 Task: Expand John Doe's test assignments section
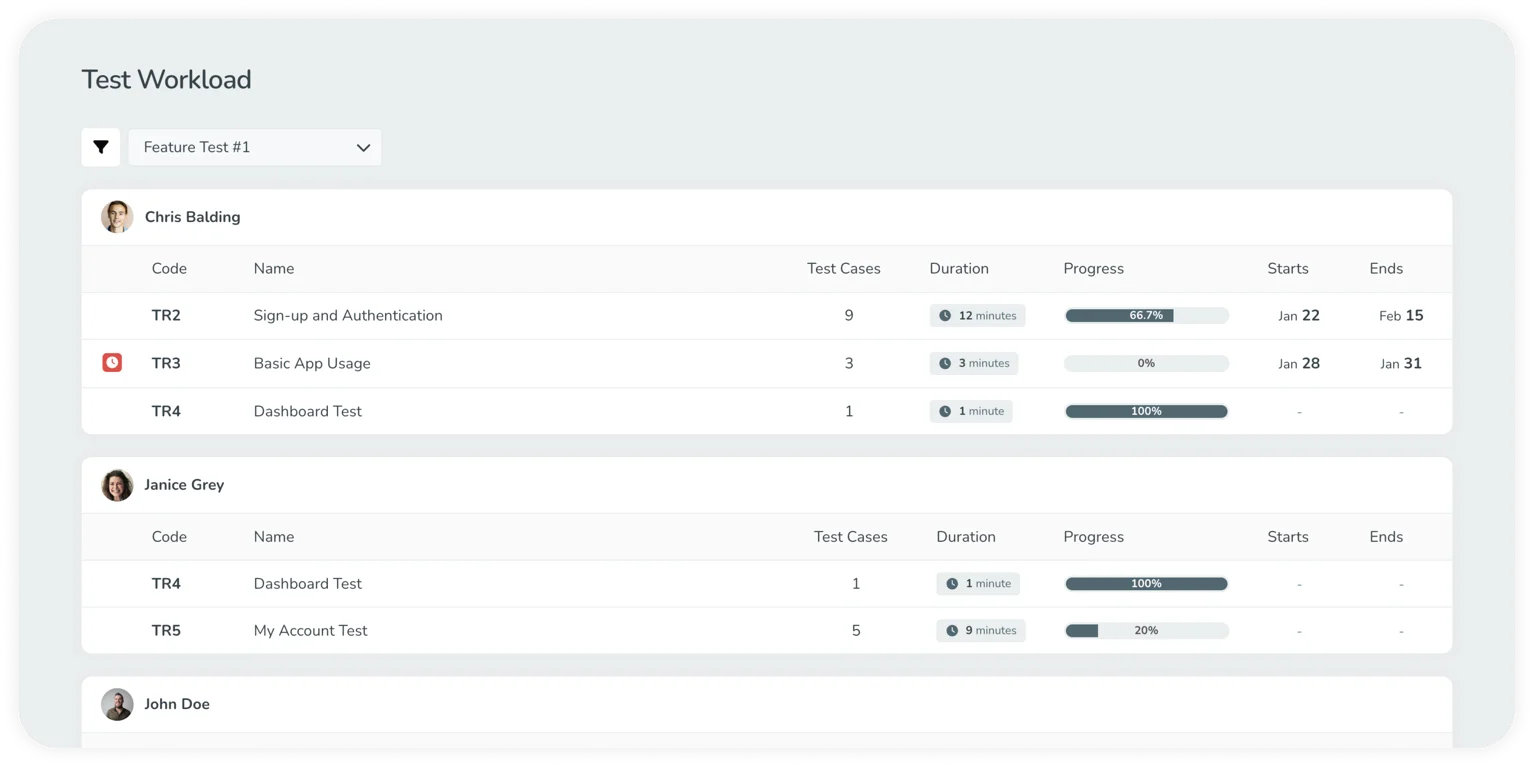[x=177, y=704]
